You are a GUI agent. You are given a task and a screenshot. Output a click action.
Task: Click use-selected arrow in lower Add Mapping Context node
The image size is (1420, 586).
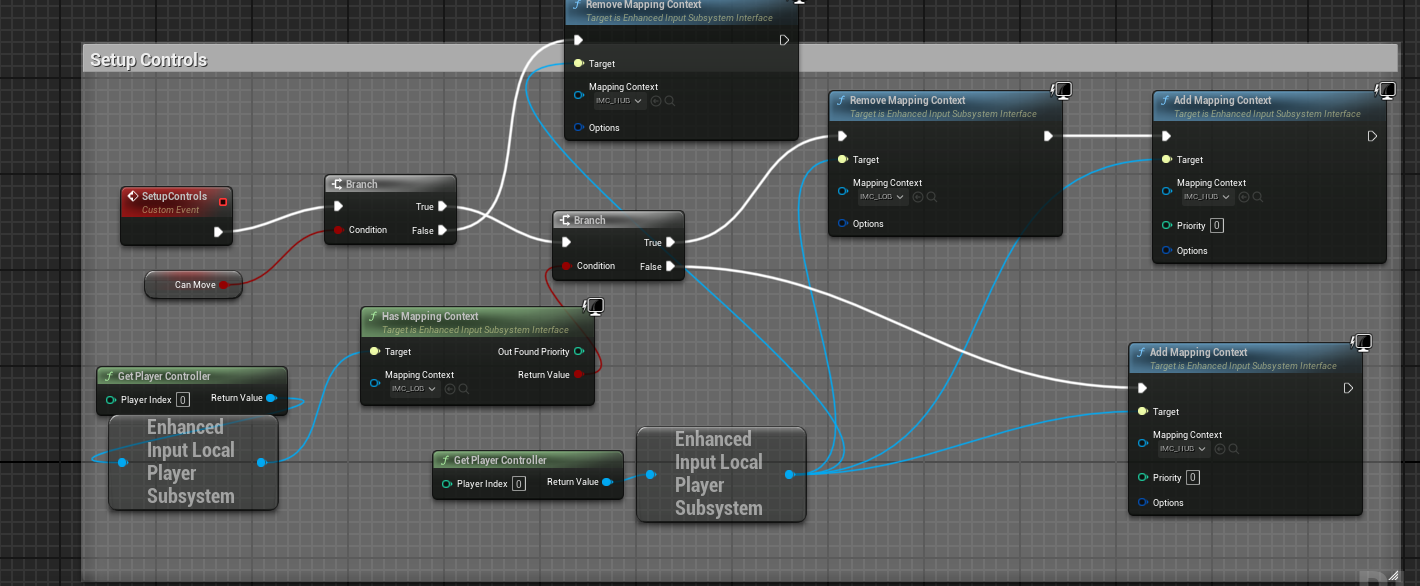(x=1218, y=449)
